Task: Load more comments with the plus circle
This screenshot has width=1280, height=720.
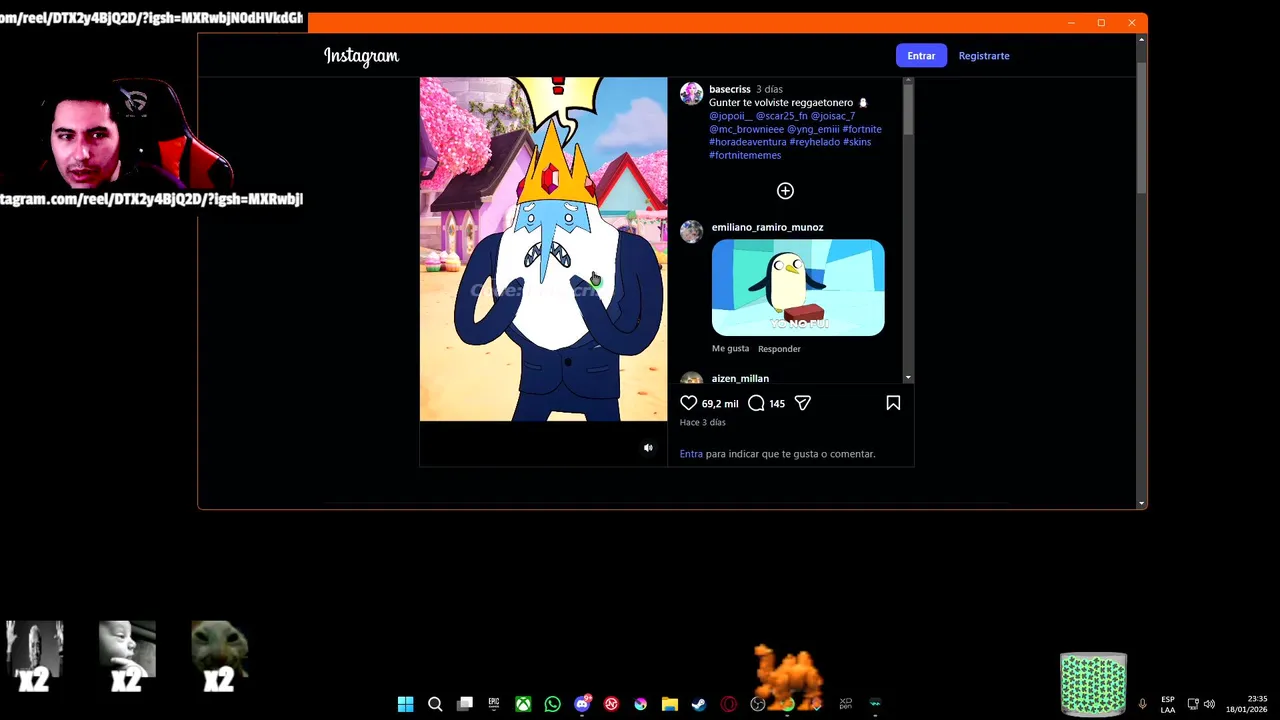Action: pyautogui.click(x=785, y=191)
